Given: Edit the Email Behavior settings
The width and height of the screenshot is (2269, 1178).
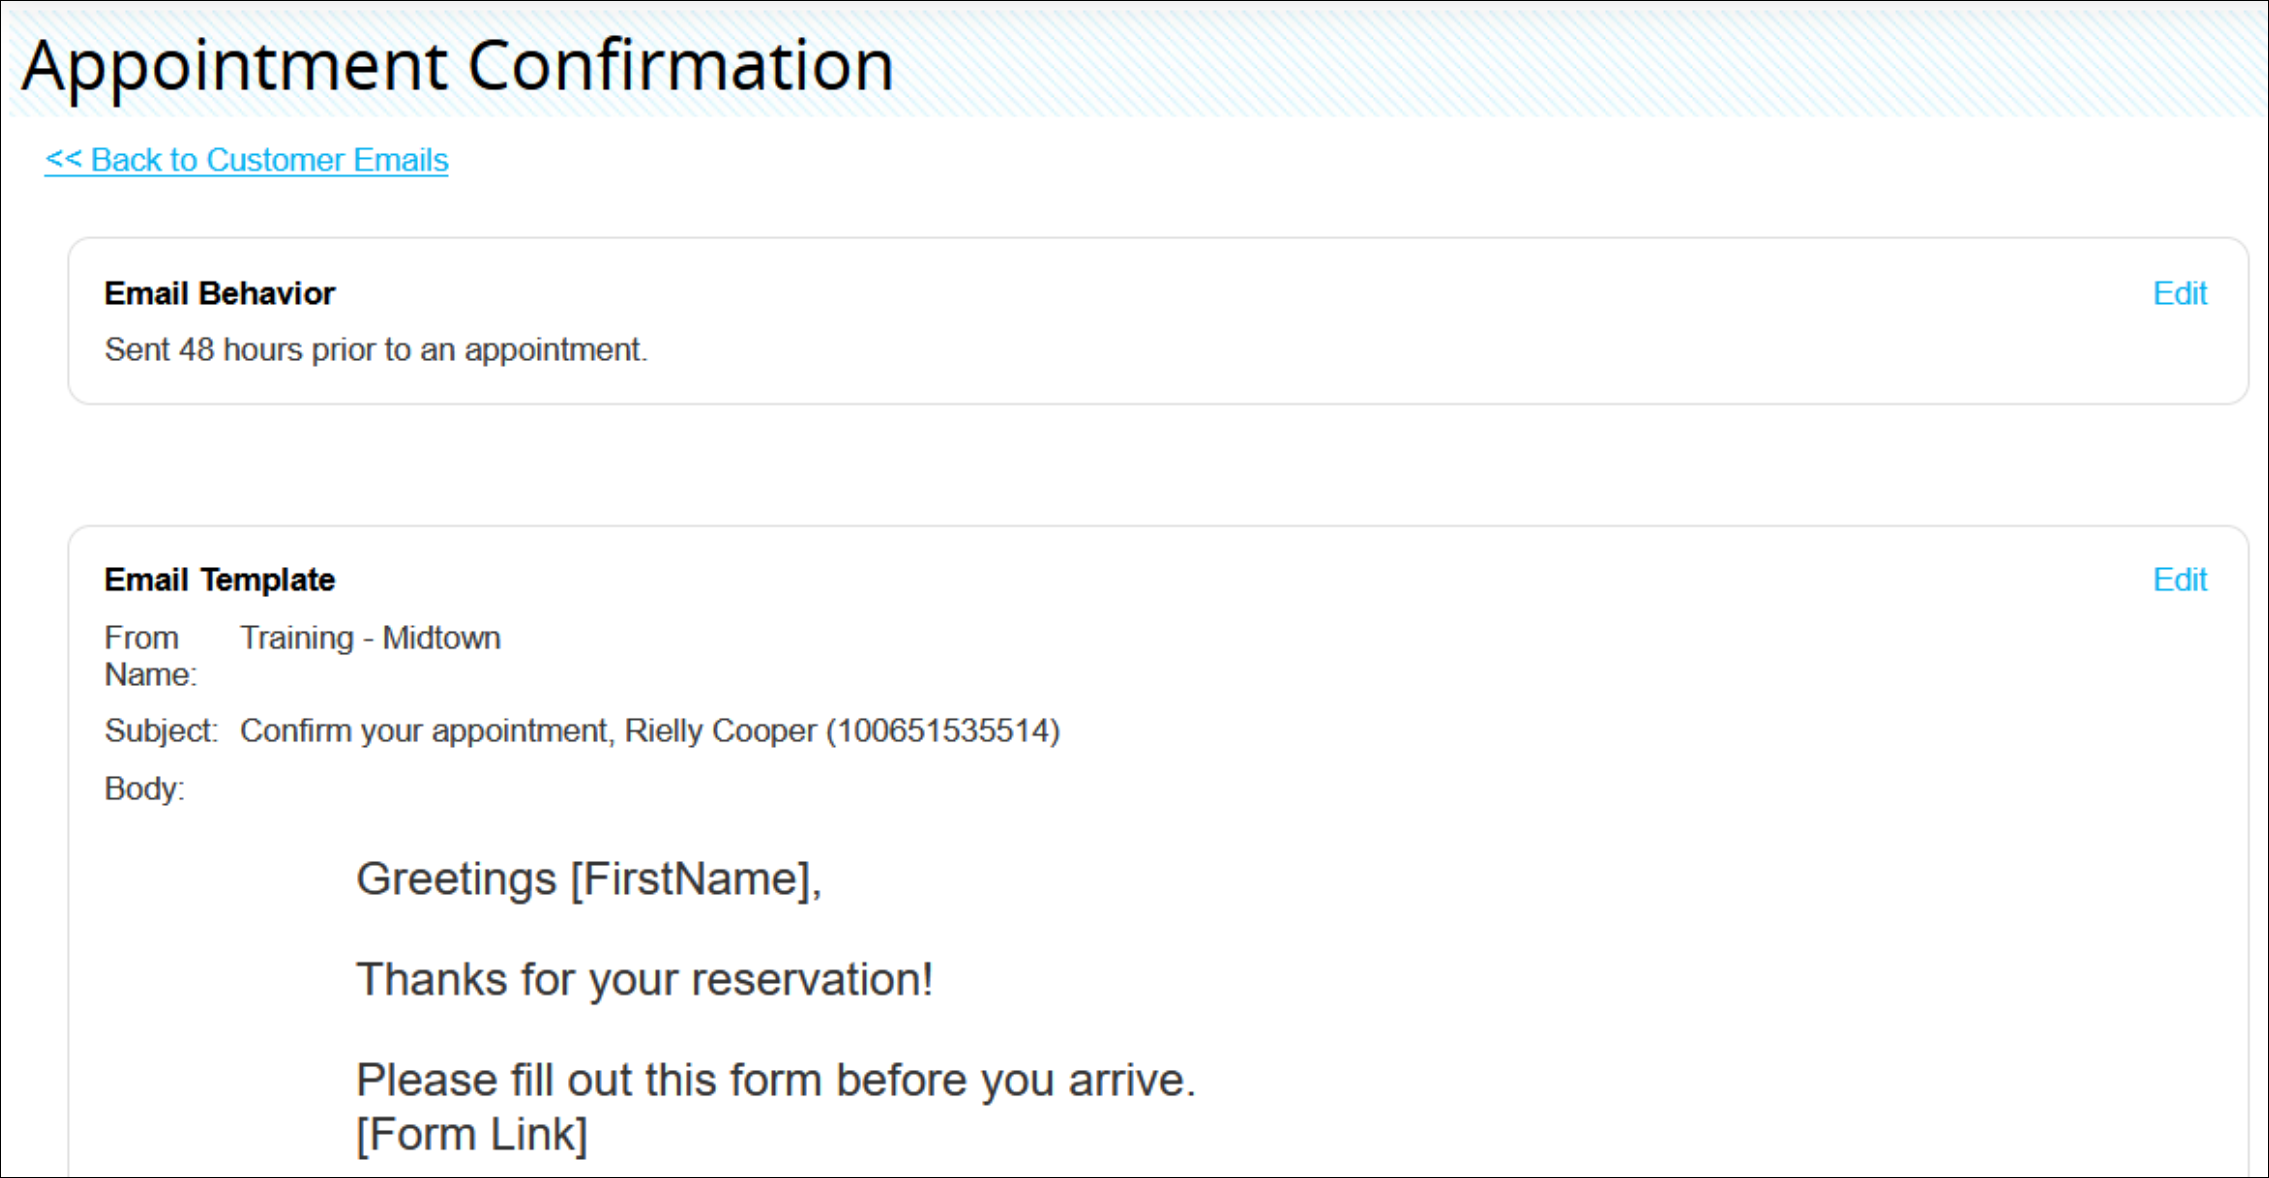Looking at the screenshot, I should [2179, 293].
